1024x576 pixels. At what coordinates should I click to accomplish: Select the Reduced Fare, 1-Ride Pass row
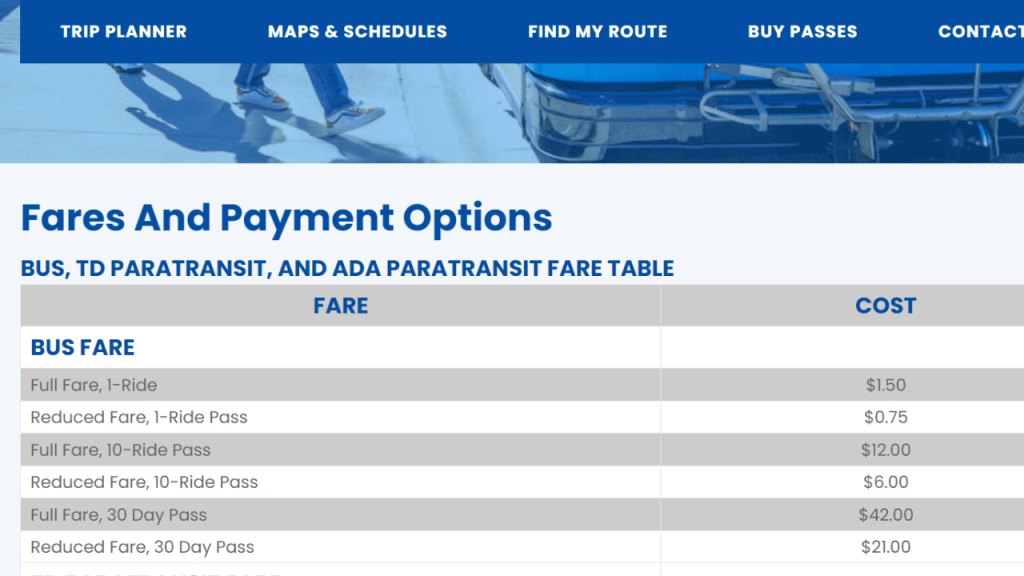pos(127,417)
